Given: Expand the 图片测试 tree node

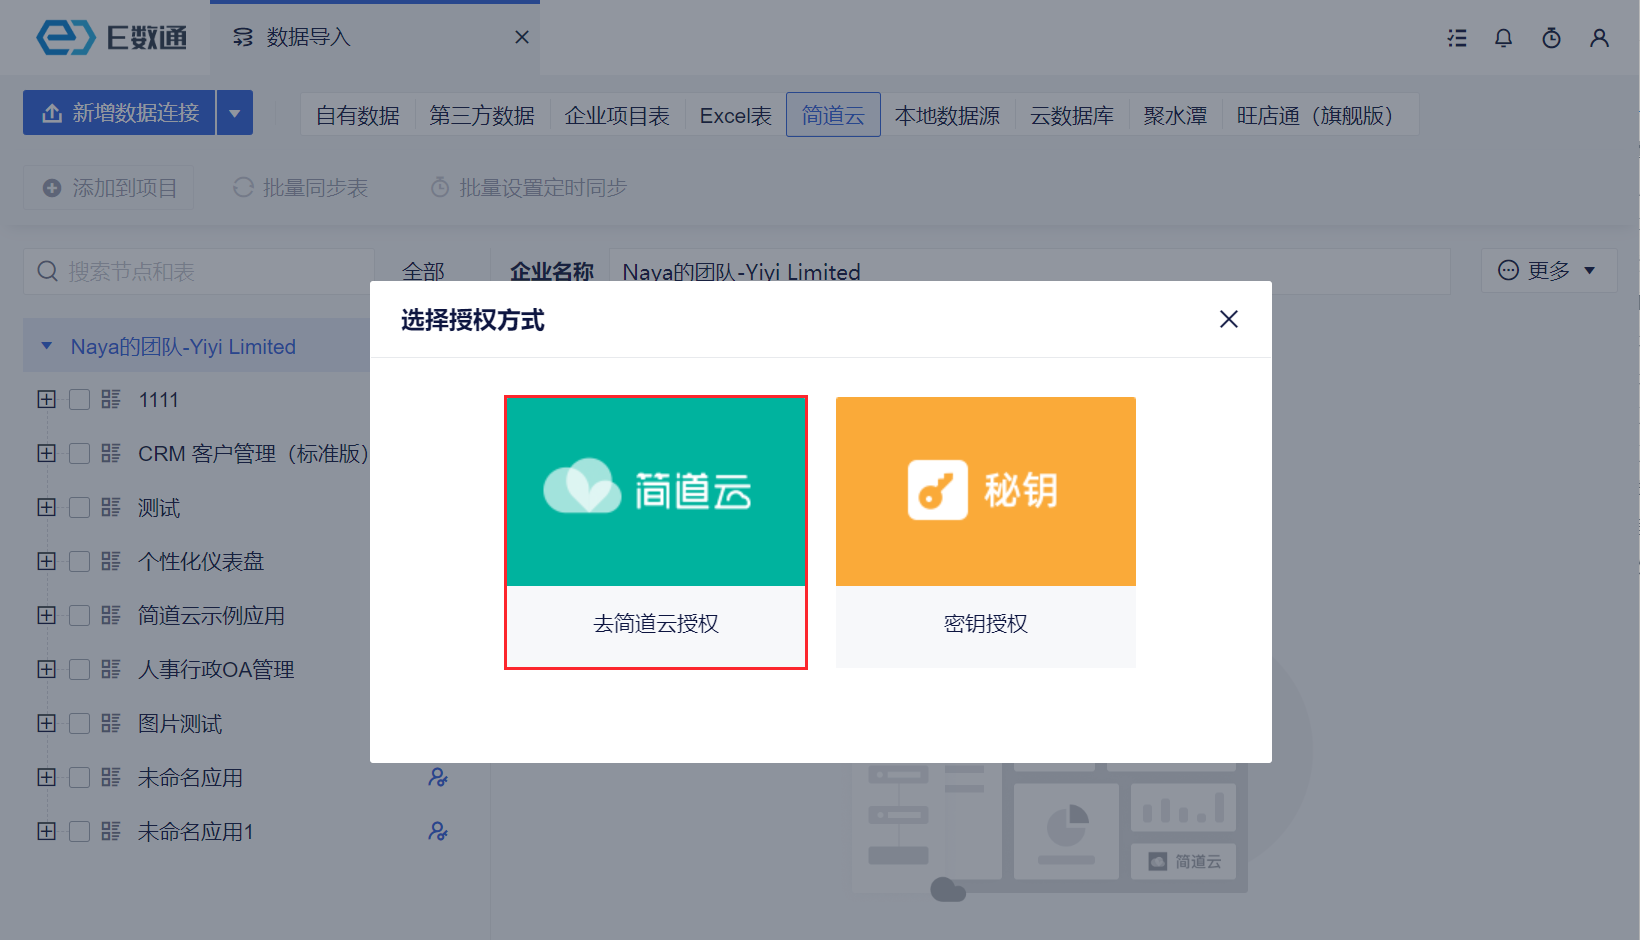Looking at the screenshot, I should point(46,723).
